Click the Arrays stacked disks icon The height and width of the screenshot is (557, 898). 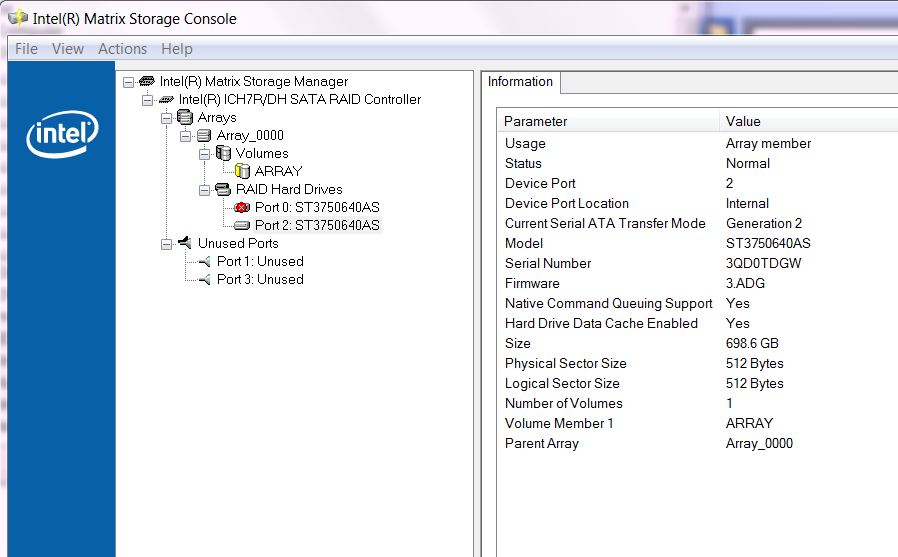tap(185, 117)
